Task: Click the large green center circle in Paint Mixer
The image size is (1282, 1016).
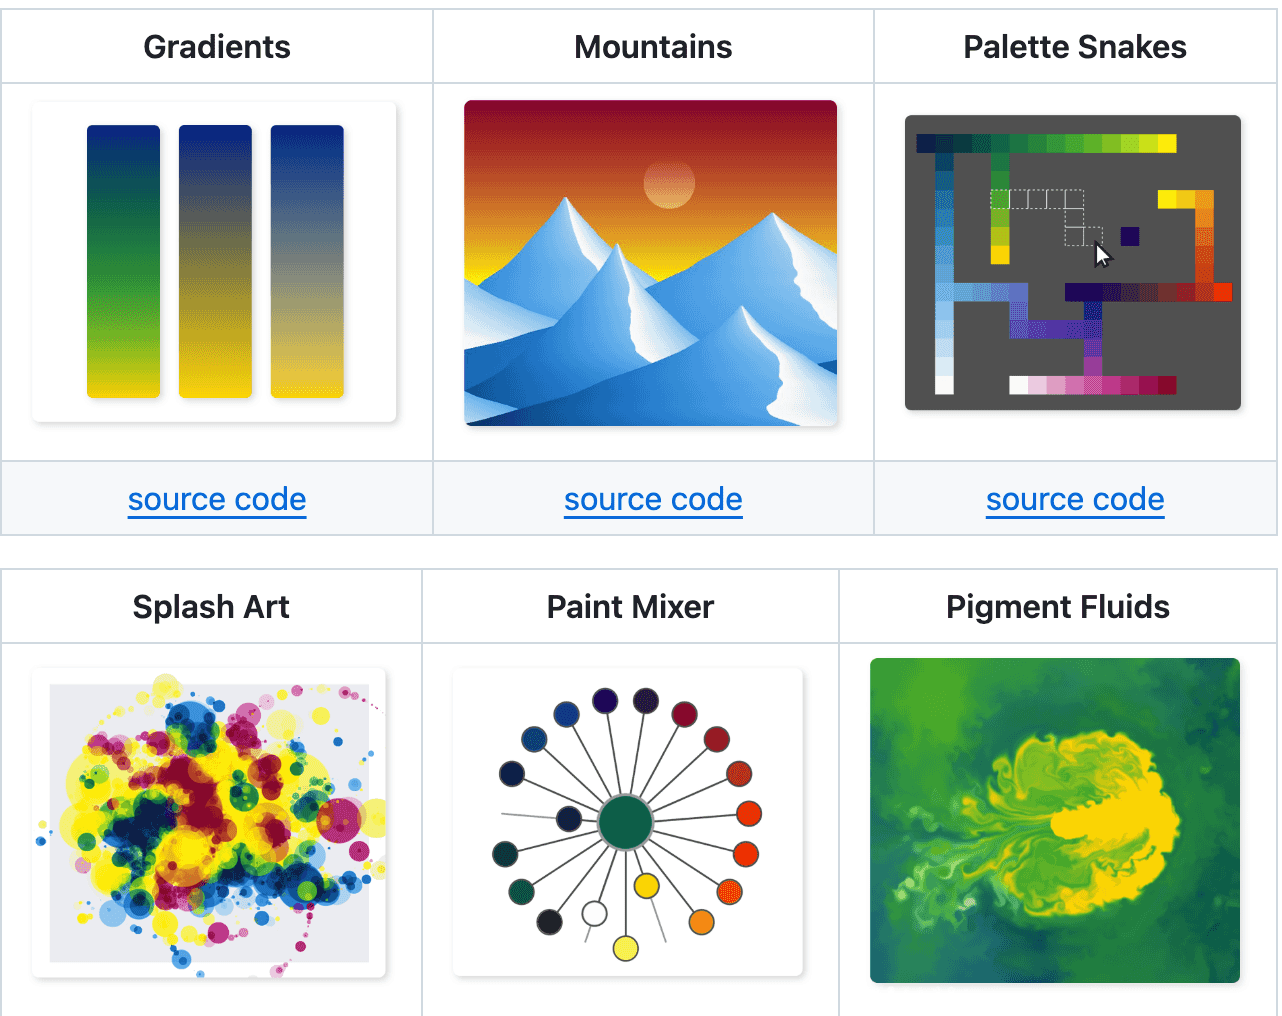Action: (x=626, y=822)
